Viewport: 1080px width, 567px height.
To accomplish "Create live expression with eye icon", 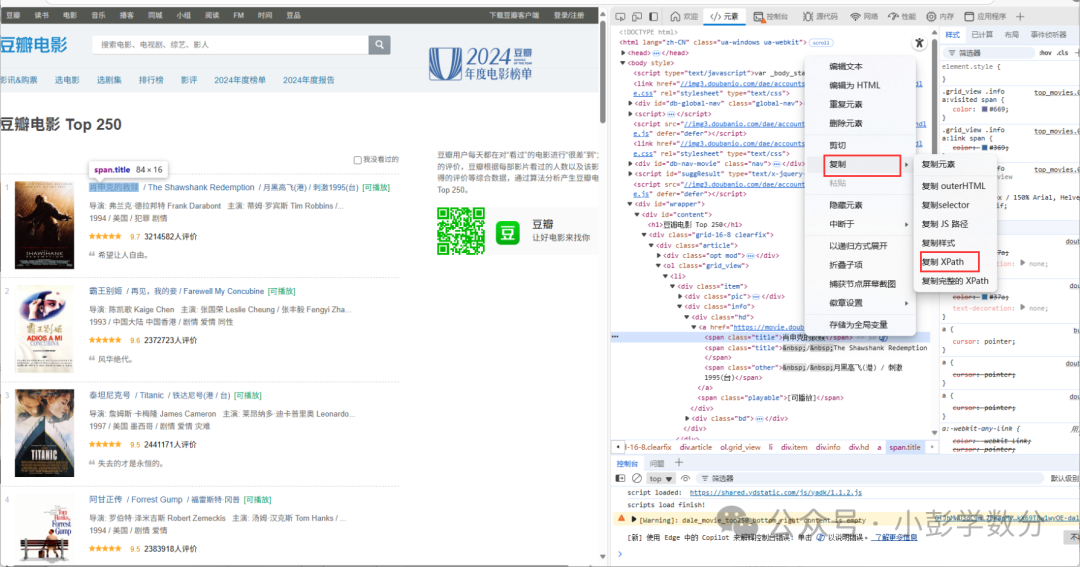I will tap(685, 478).
